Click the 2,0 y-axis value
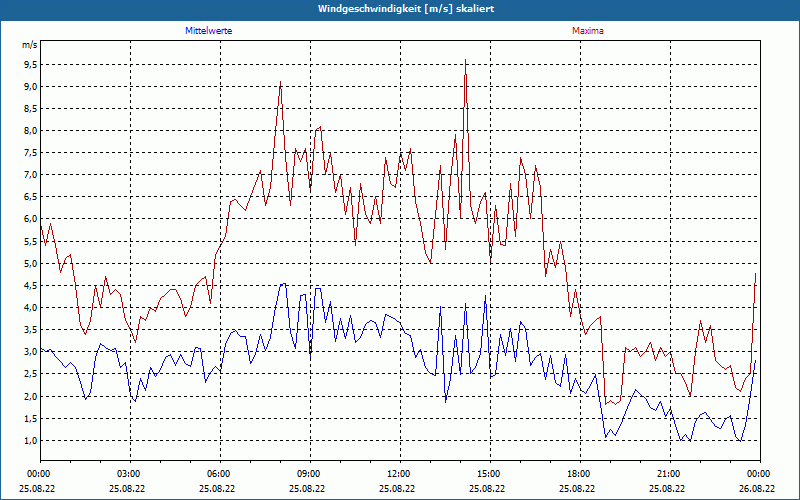This screenshot has height=500, width=800. point(31,396)
